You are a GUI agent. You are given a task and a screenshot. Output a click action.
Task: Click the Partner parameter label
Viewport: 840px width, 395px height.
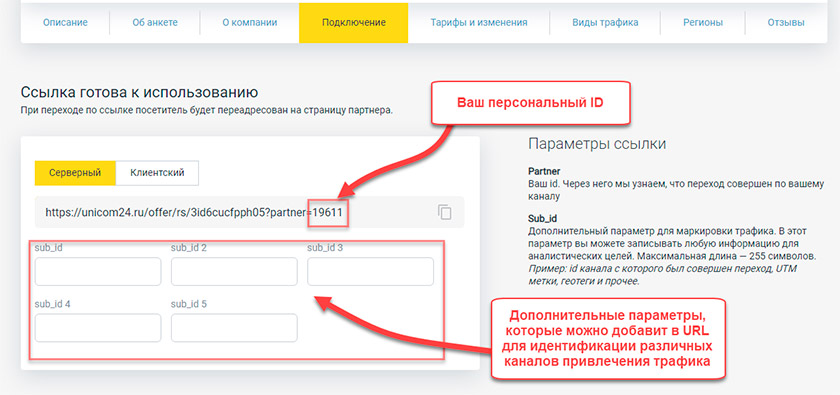coord(544,172)
